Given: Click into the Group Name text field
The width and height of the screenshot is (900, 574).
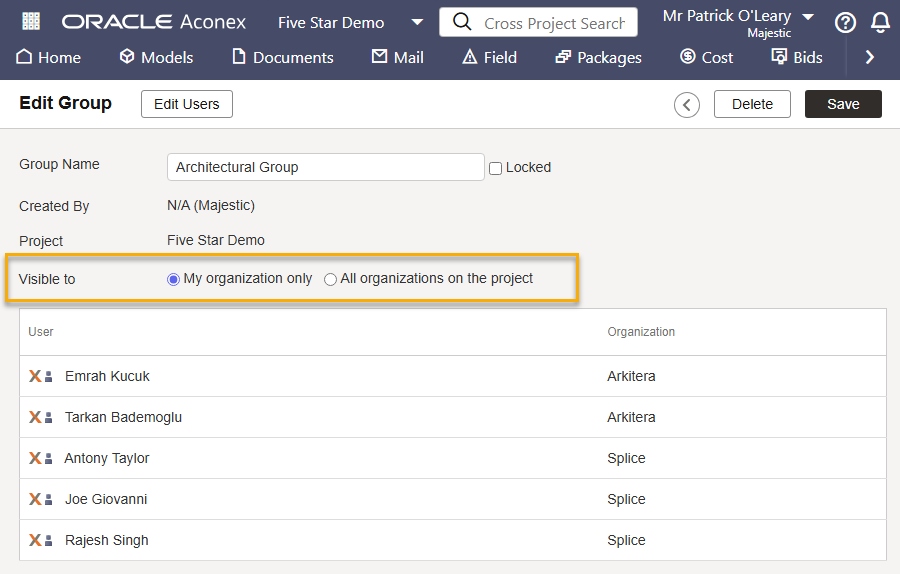Looking at the screenshot, I should [325, 167].
